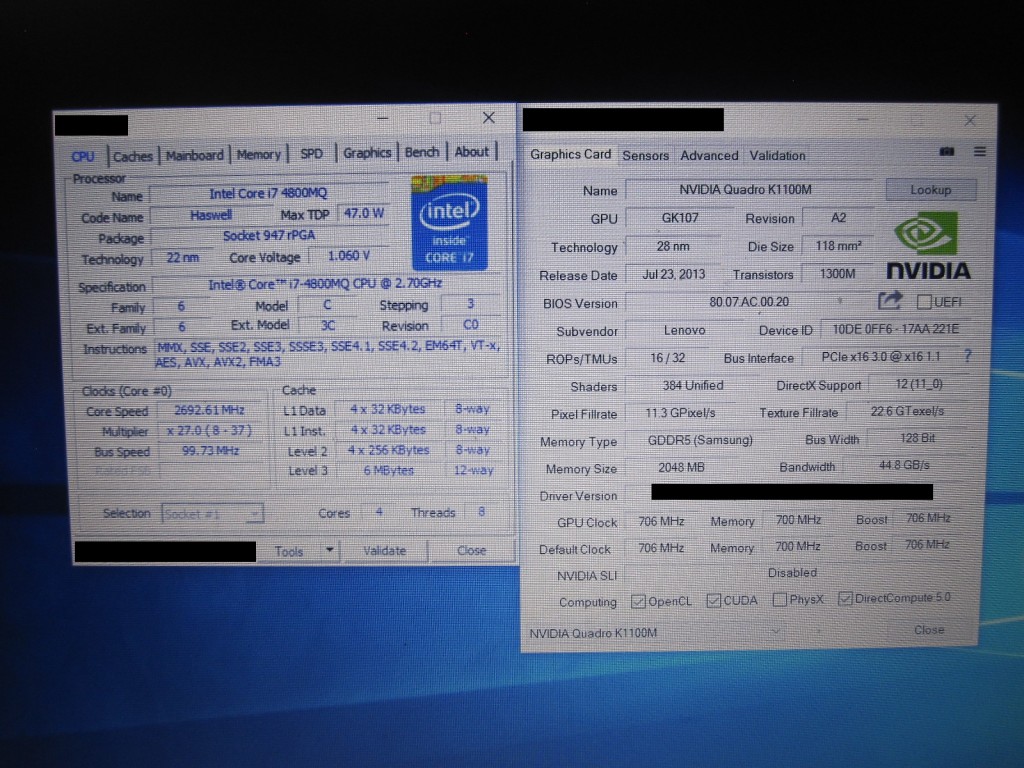Click the BIOS export share icon
The height and width of the screenshot is (768, 1024).
889,300
